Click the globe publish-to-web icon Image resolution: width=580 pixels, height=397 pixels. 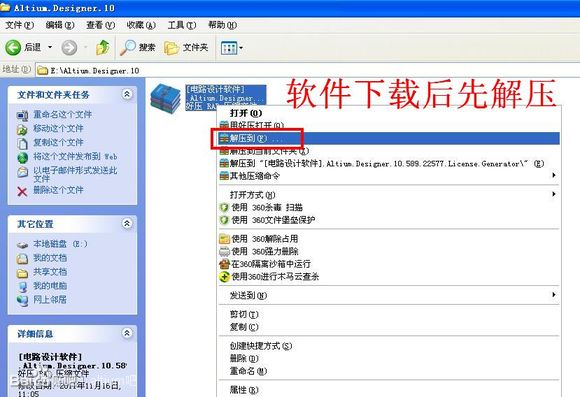pos(22,158)
